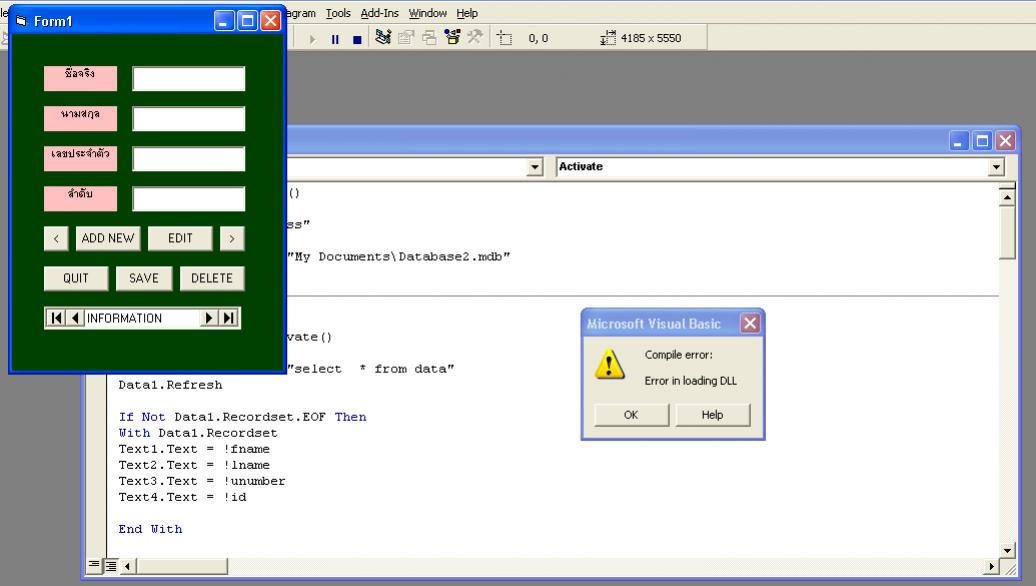Click the 'Text3.Text = !unumber' line
The image size is (1036, 586).
pyautogui.click(x=202, y=481)
